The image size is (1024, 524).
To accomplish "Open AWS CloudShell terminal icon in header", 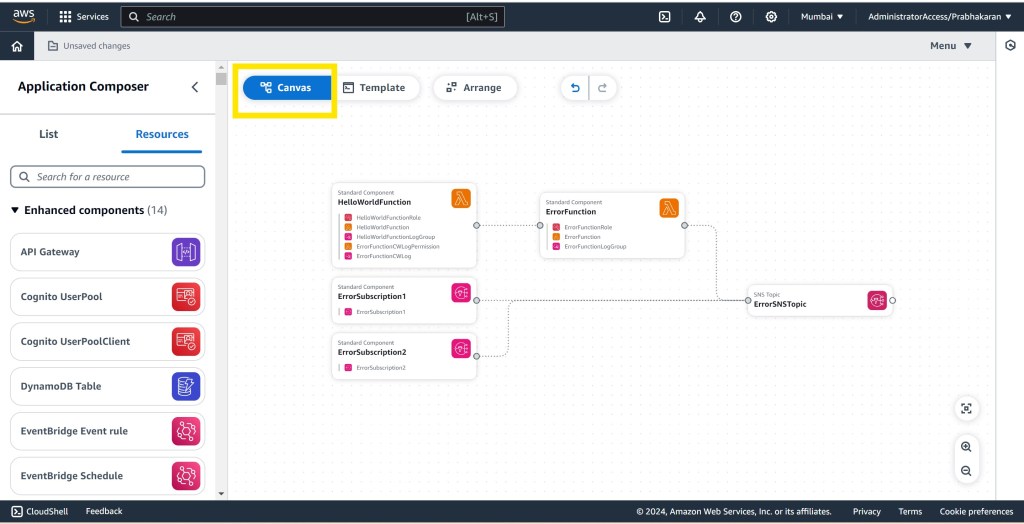I will pos(665,17).
